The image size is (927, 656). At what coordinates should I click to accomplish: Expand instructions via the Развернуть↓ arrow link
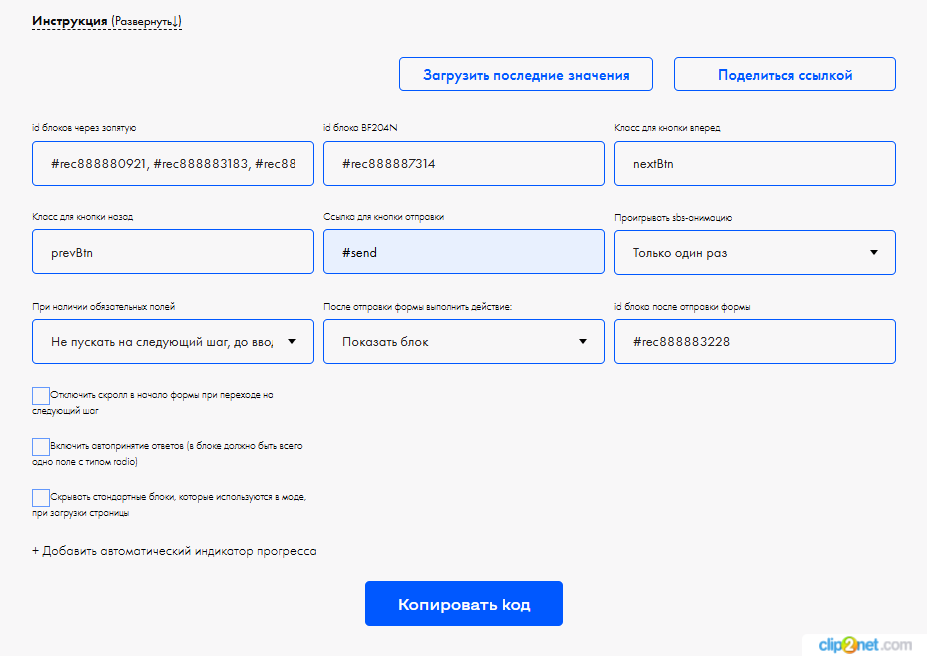point(147,21)
